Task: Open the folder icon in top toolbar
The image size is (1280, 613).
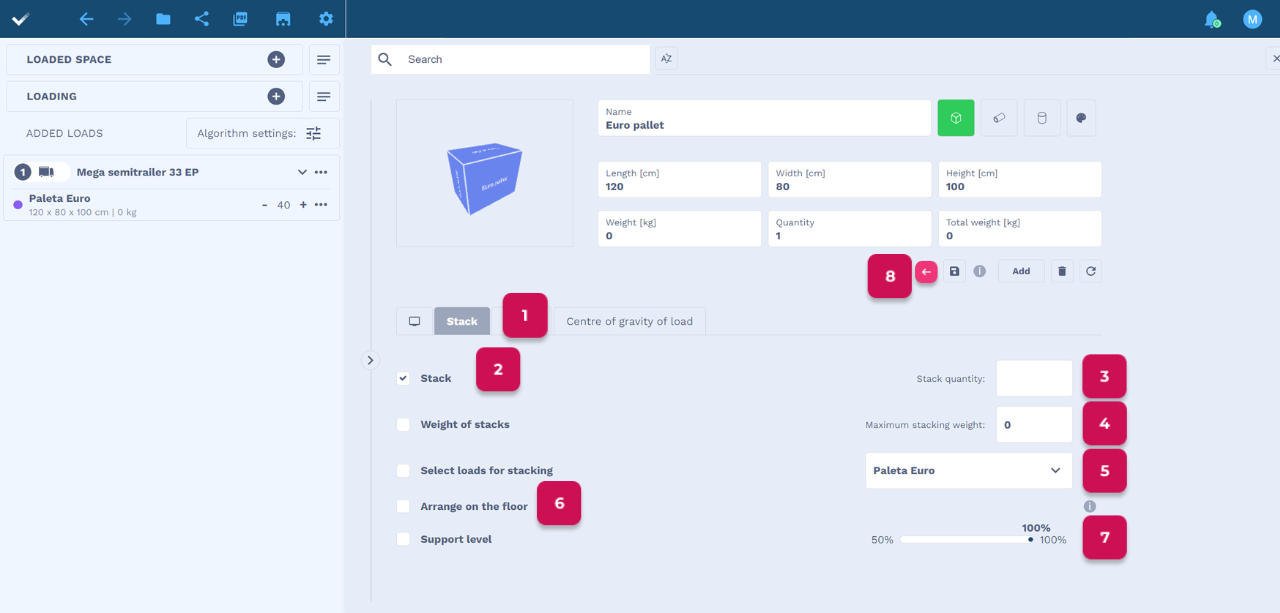Action: pos(163,19)
